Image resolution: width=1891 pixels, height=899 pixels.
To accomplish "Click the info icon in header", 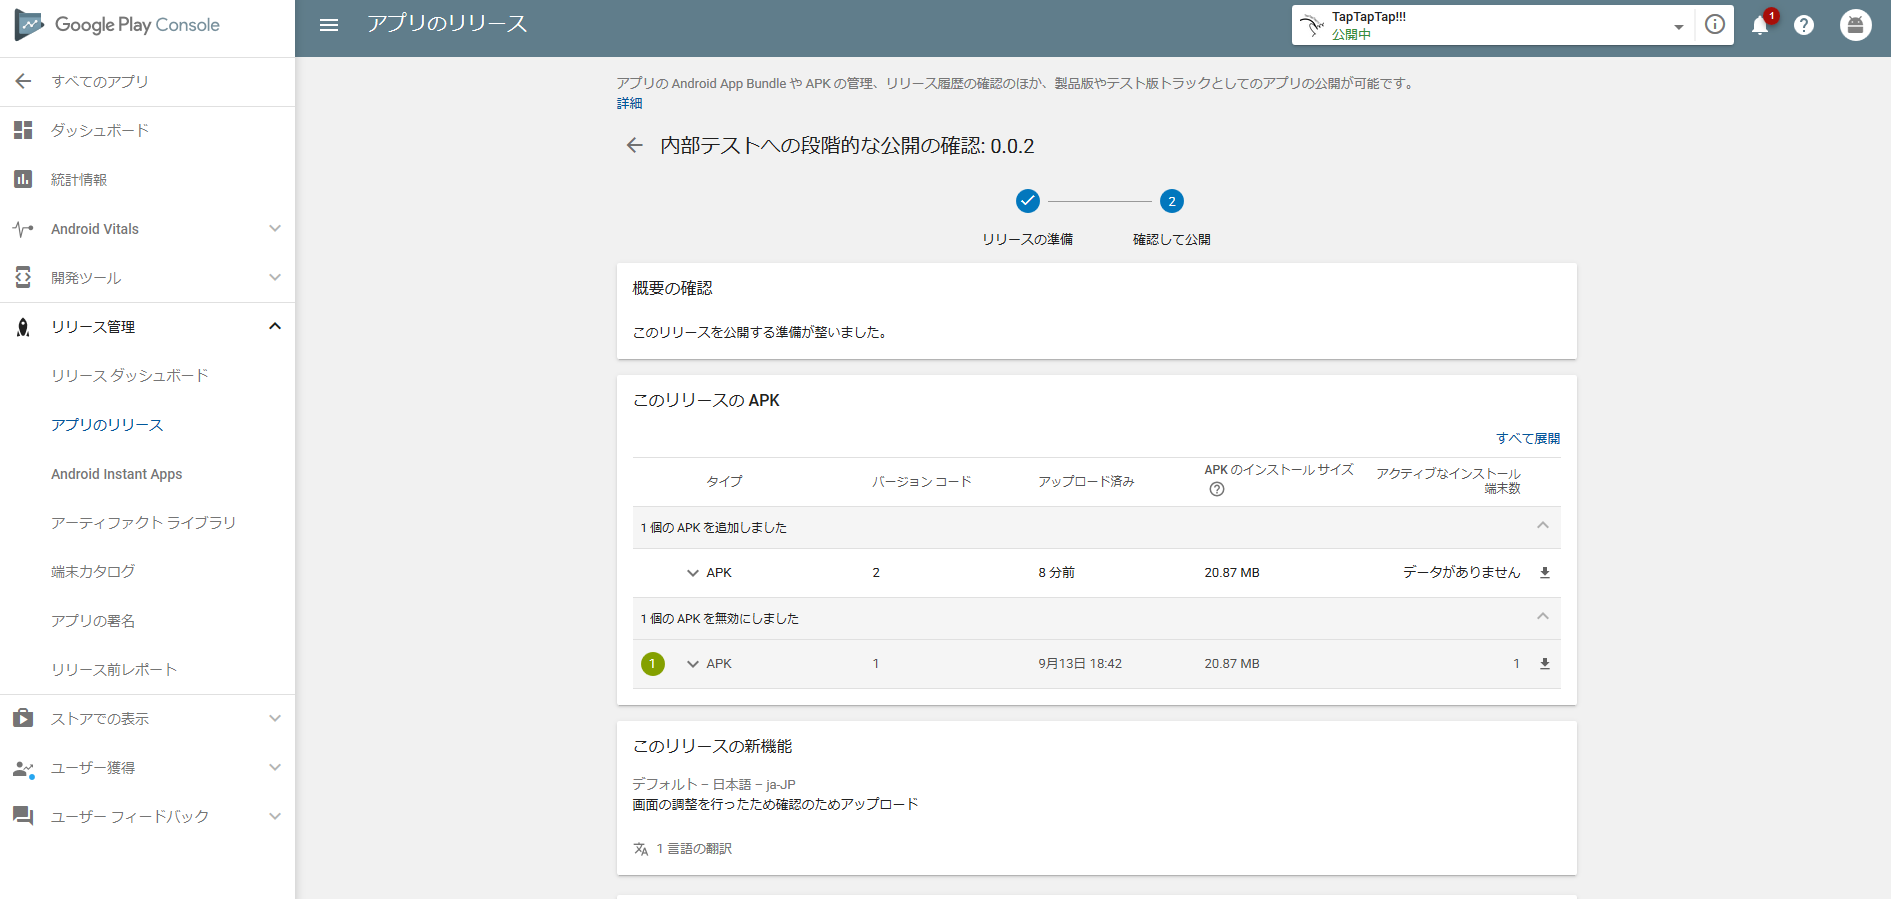I will [1715, 25].
